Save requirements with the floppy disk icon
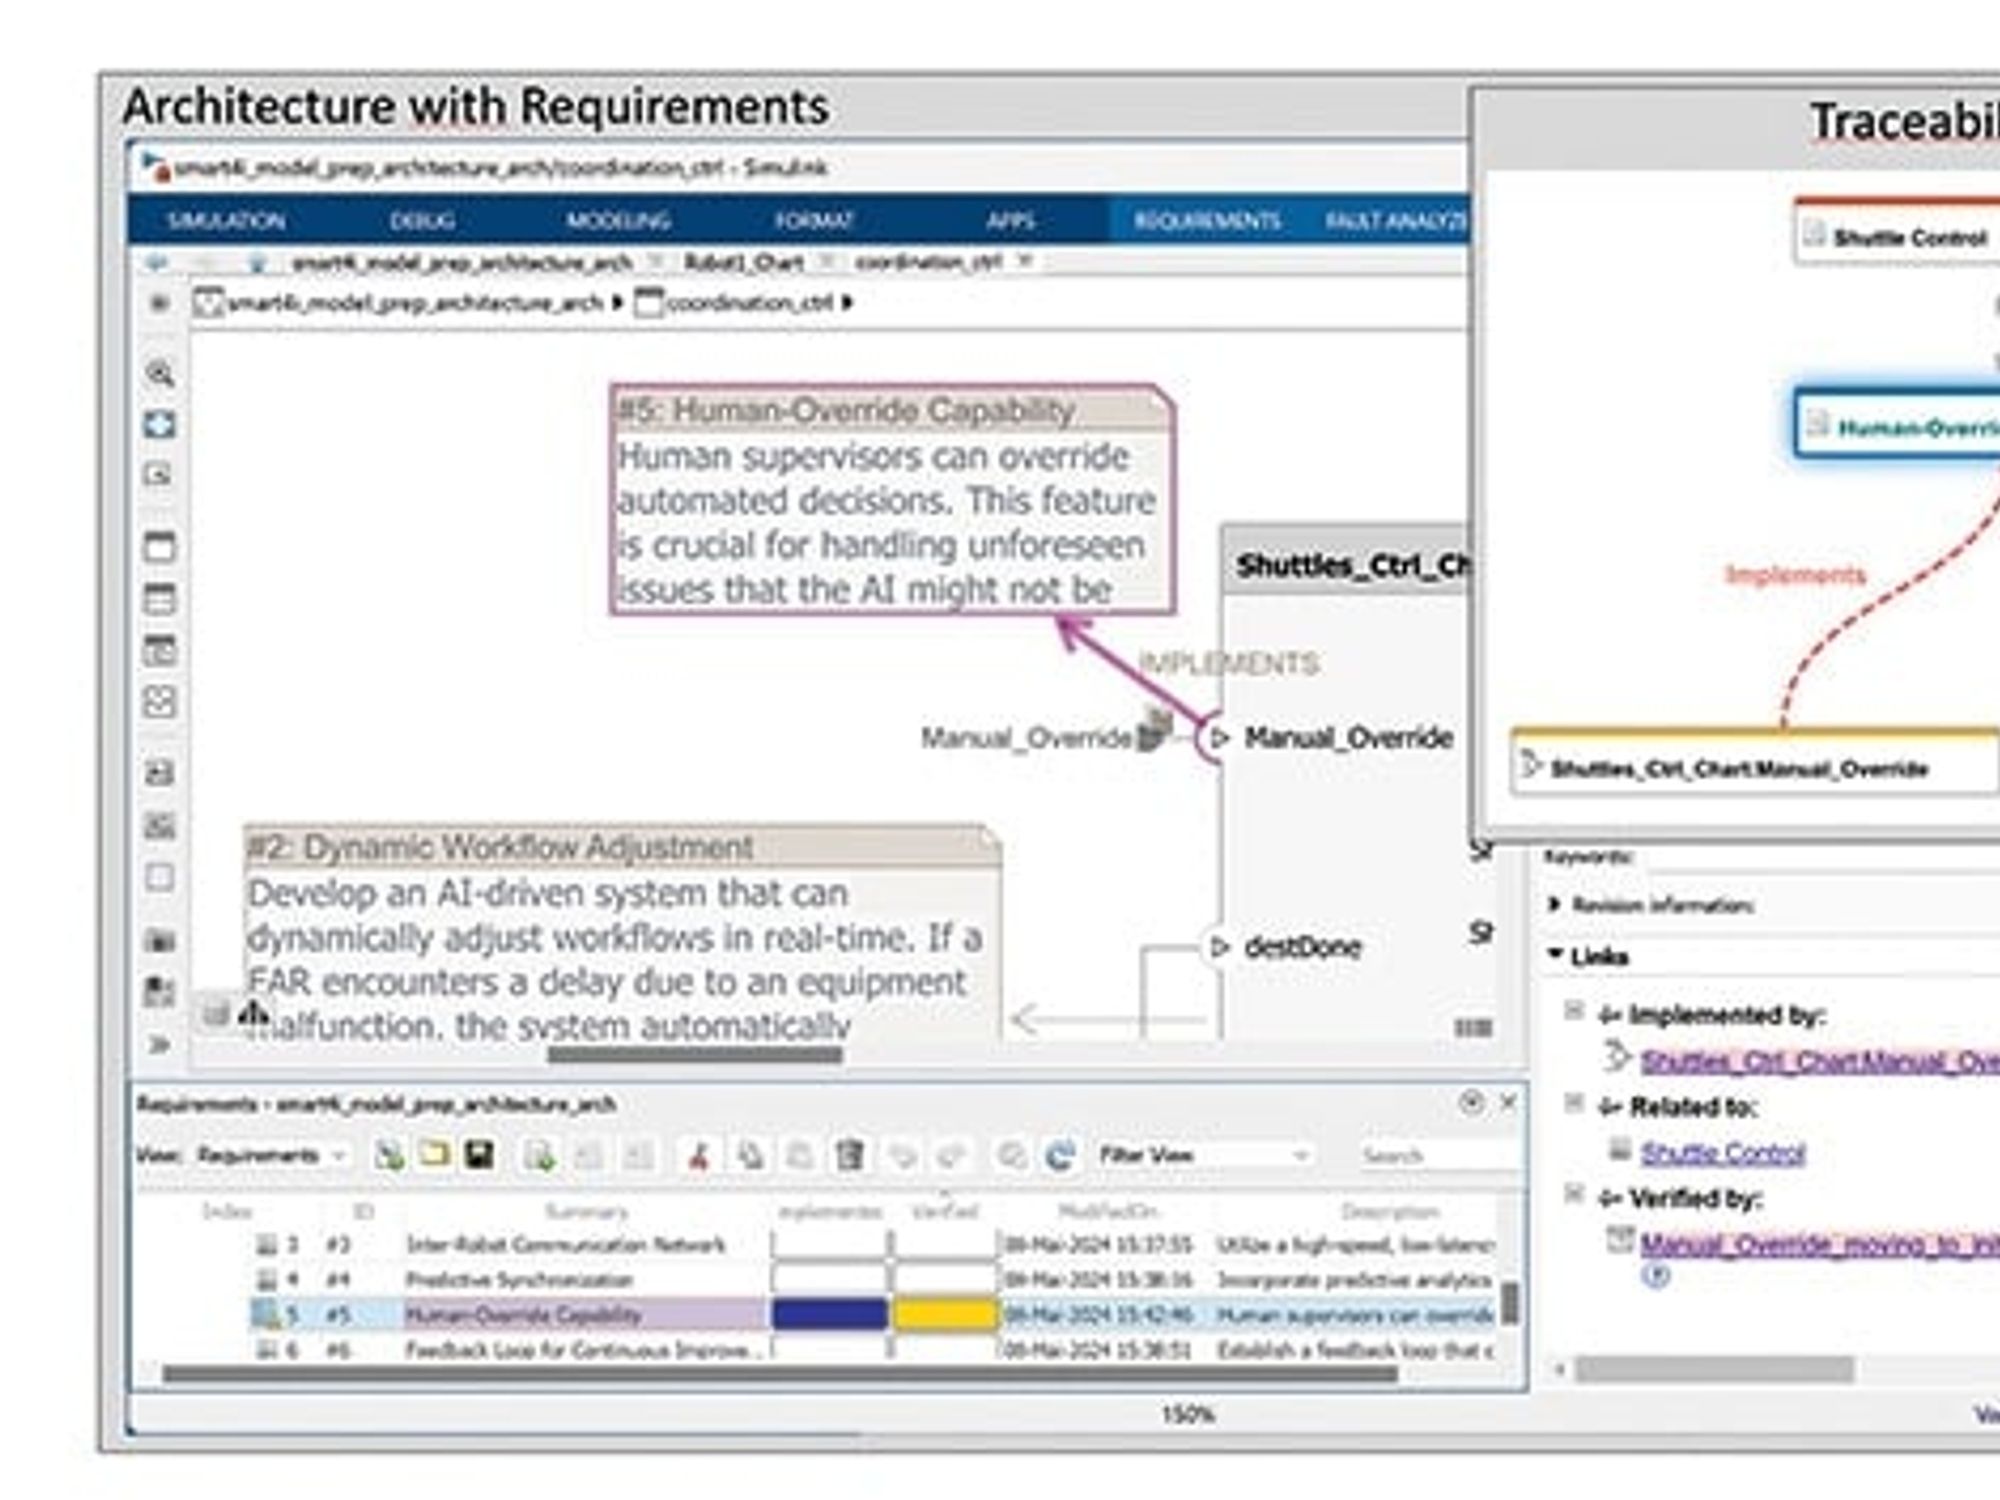The width and height of the screenshot is (2000, 1500). click(x=480, y=1155)
